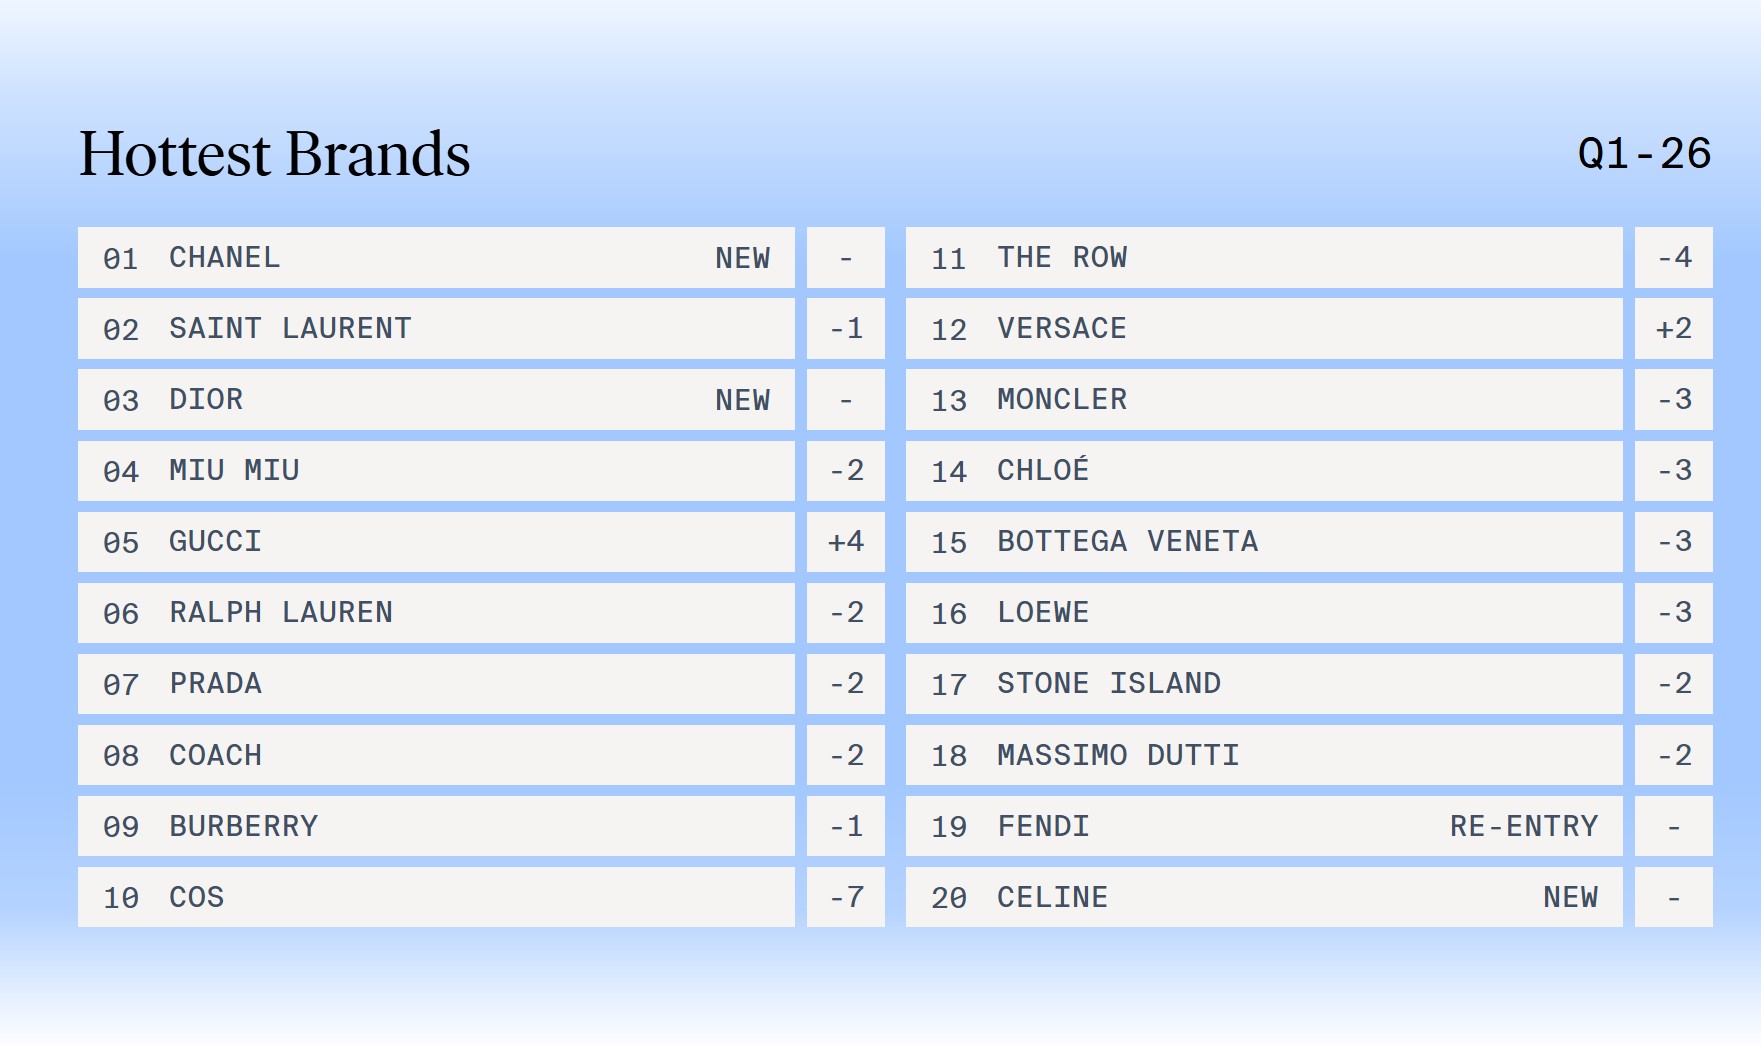Image resolution: width=1761 pixels, height=1046 pixels.
Task: Click the +4 change box for GUCCI
Action: (846, 542)
